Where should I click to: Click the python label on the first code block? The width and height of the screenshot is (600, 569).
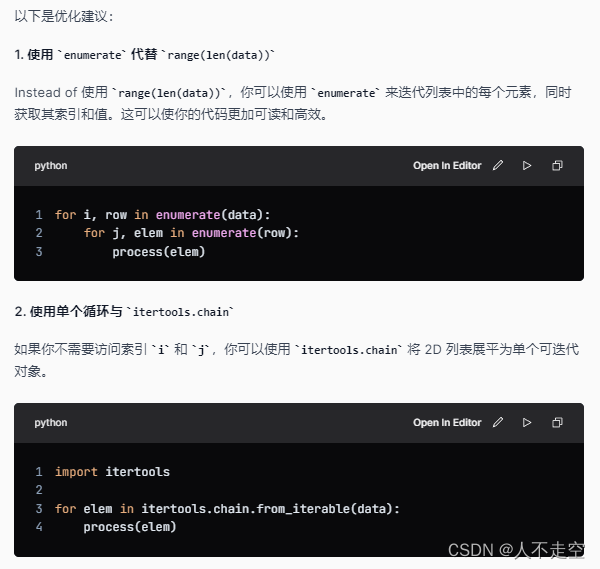pos(51,166)
